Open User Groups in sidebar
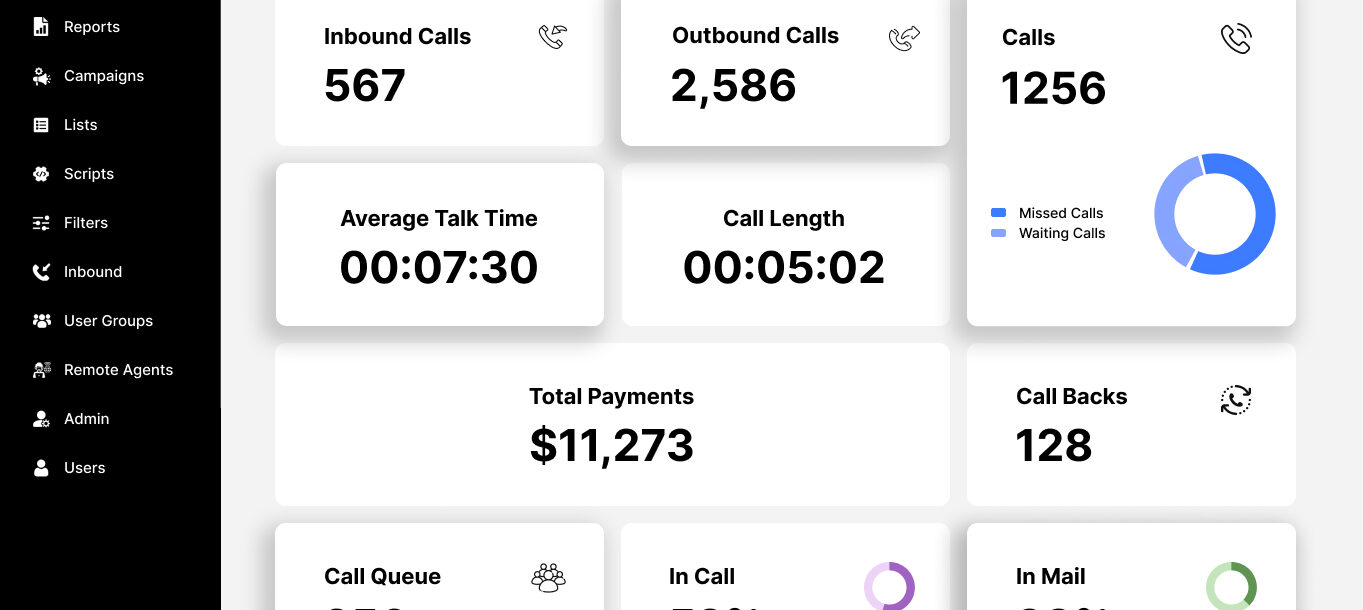1363x610 pixels. click(x=108, y=321)
